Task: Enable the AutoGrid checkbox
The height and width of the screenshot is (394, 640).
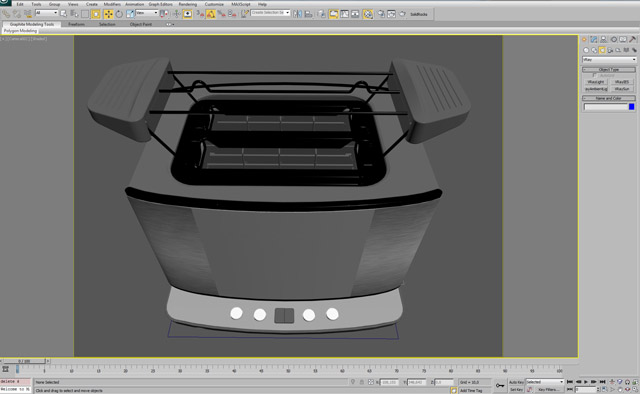Action: [594, 75]
